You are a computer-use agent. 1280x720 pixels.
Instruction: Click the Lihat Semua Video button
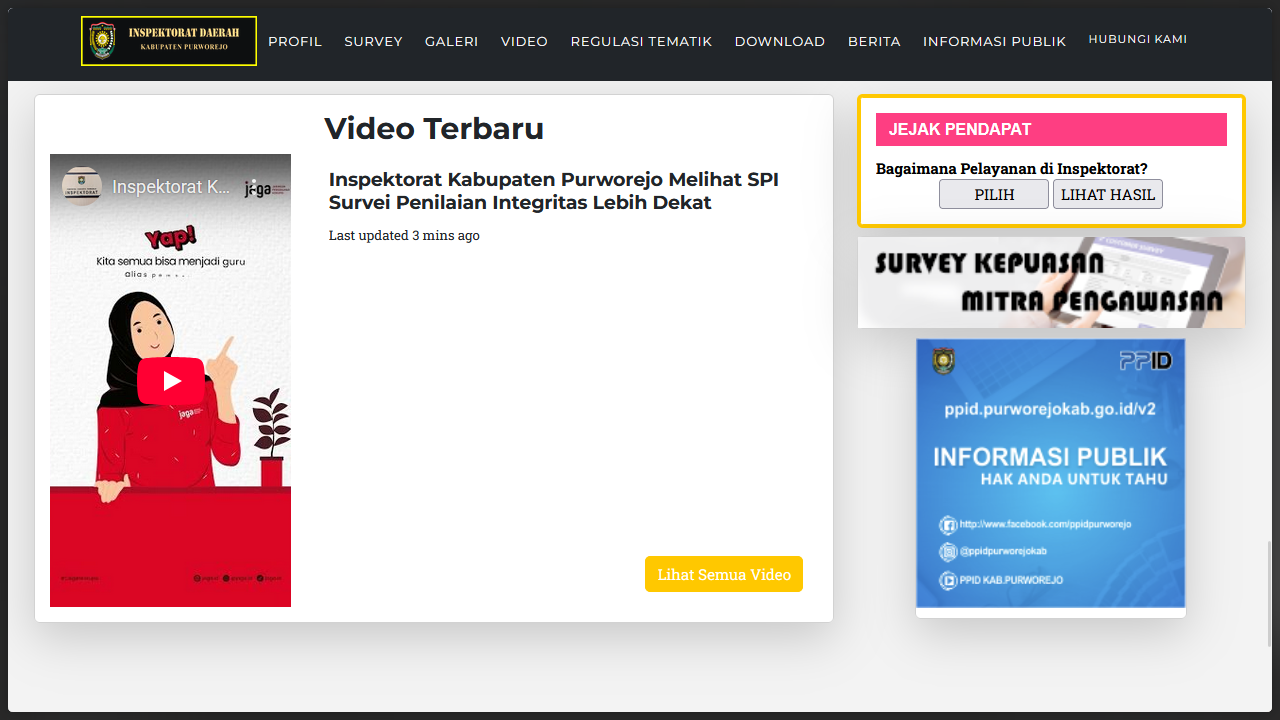coord(723,574)
